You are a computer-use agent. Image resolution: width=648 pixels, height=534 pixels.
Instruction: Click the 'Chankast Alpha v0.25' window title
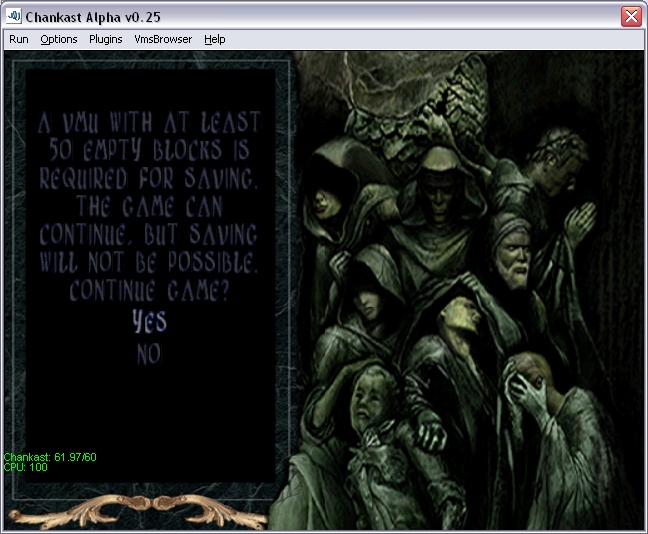pos(93,17)
